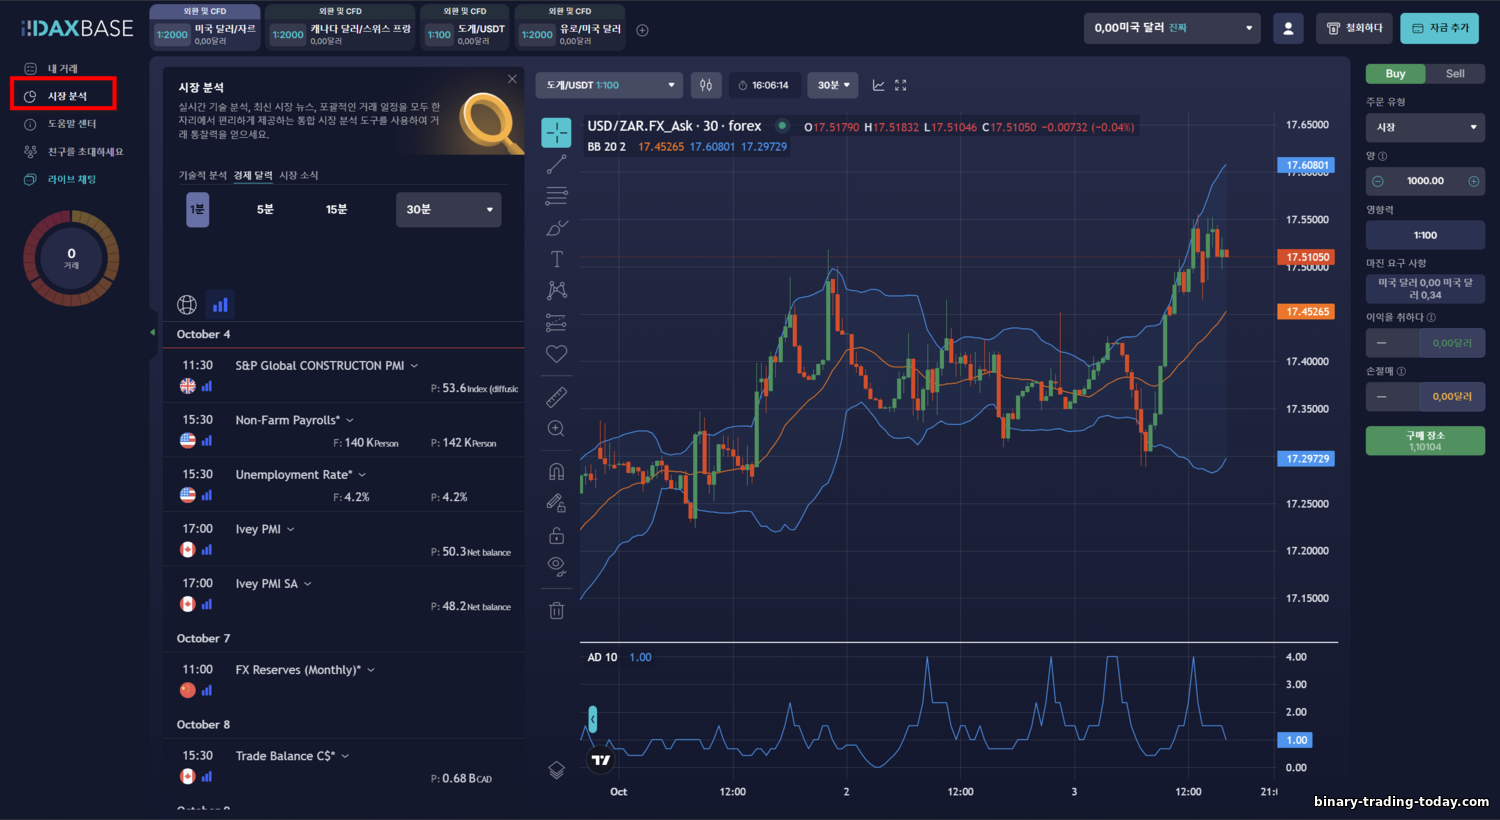Open My Trades in sidebar
Viewport: 1500px width, 820px height.
point(63,68)
